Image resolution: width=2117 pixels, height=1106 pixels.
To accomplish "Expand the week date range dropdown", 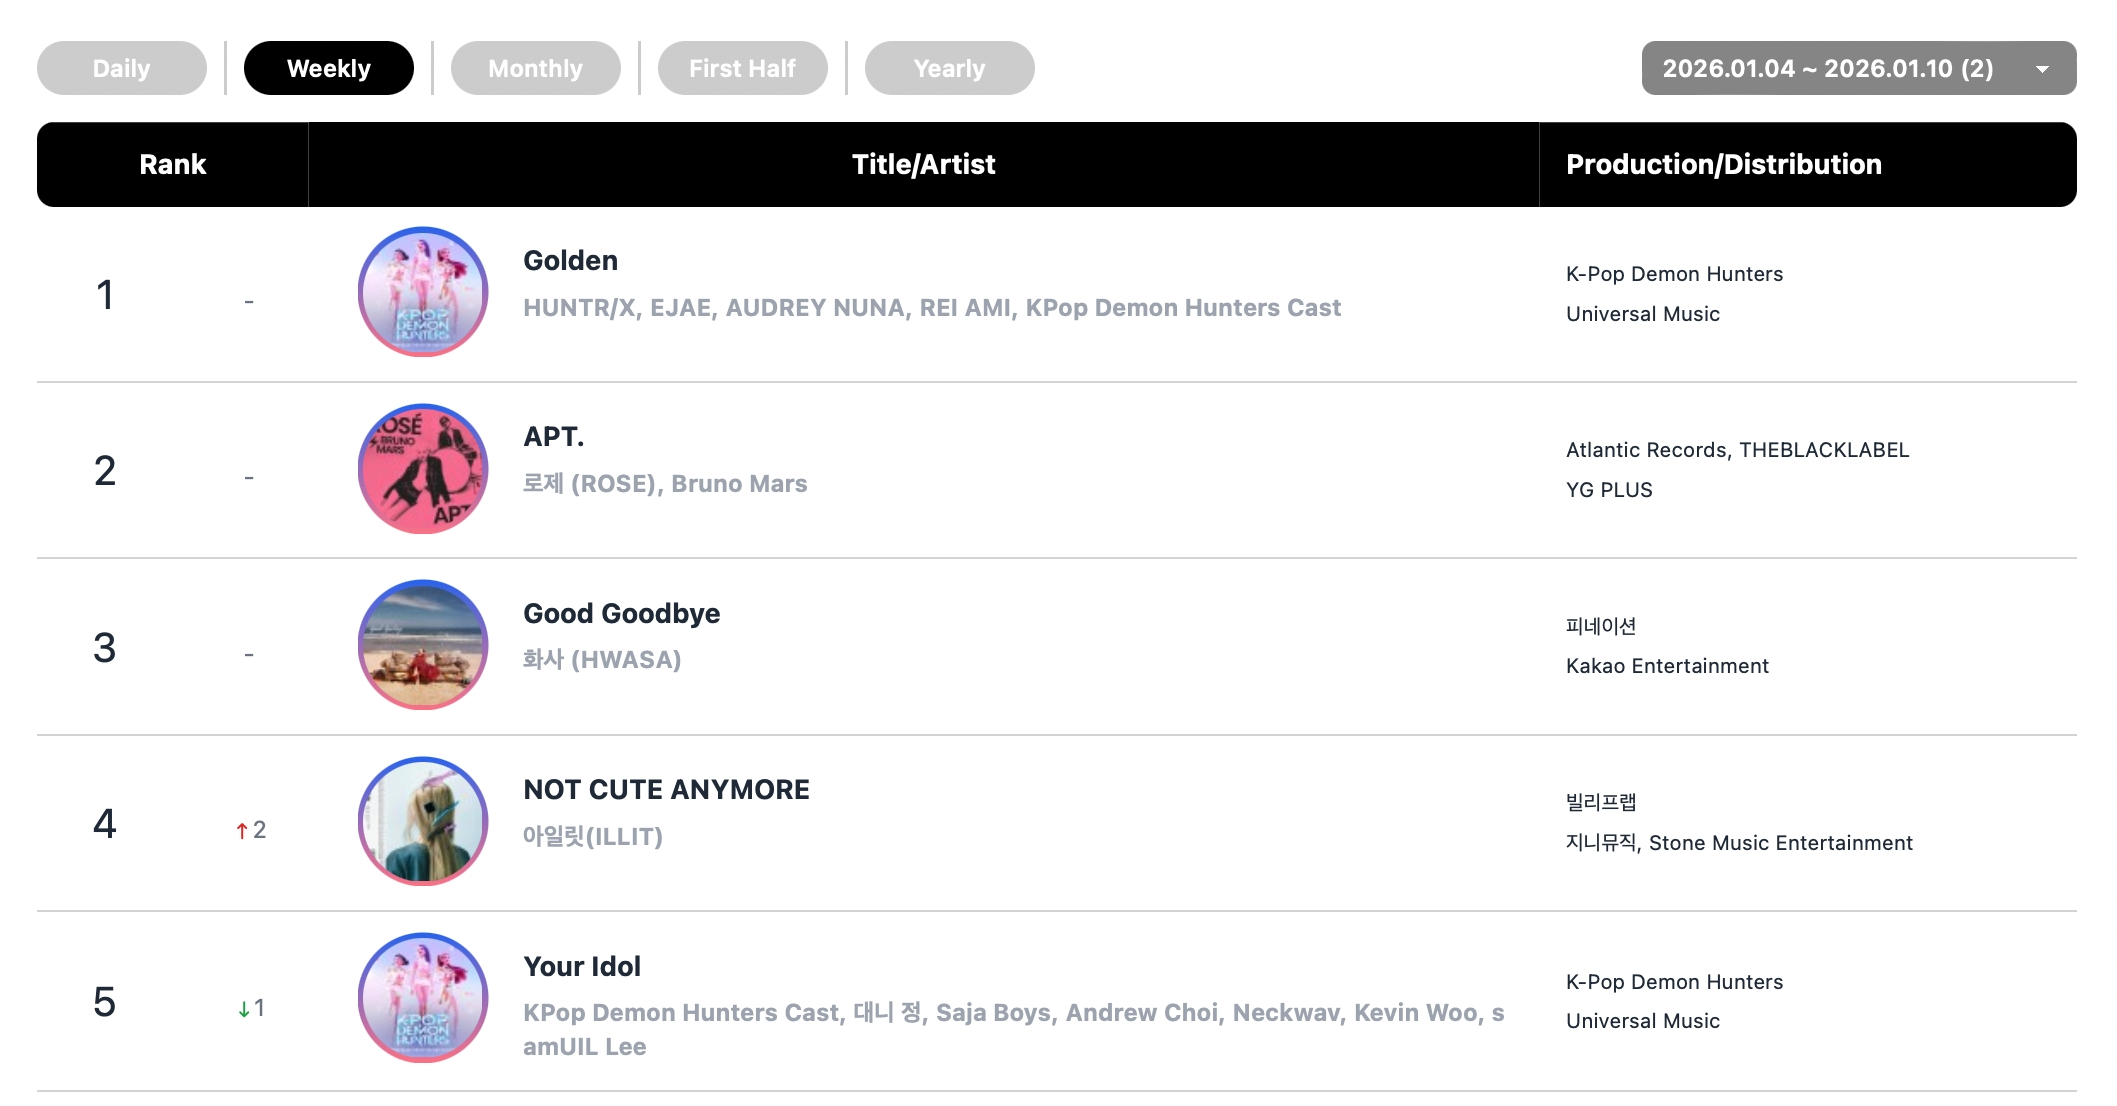I will (x=1828, y=68).
